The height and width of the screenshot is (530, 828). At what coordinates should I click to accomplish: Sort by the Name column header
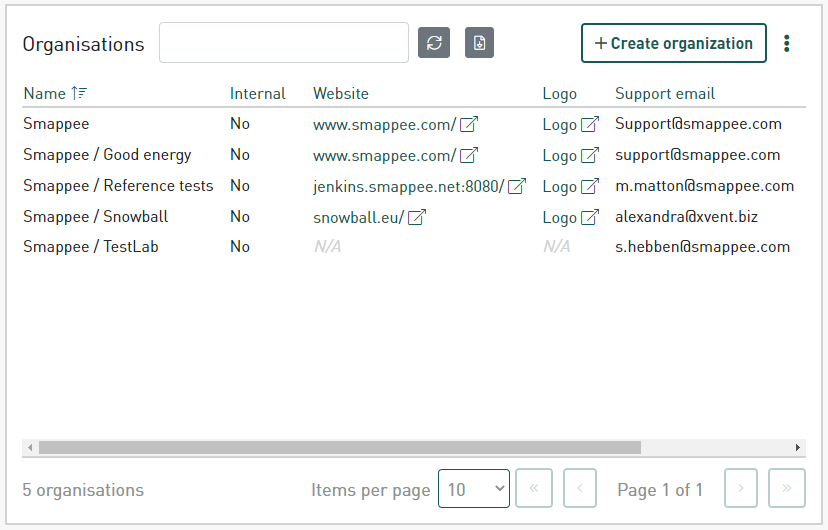coord(45,93)
